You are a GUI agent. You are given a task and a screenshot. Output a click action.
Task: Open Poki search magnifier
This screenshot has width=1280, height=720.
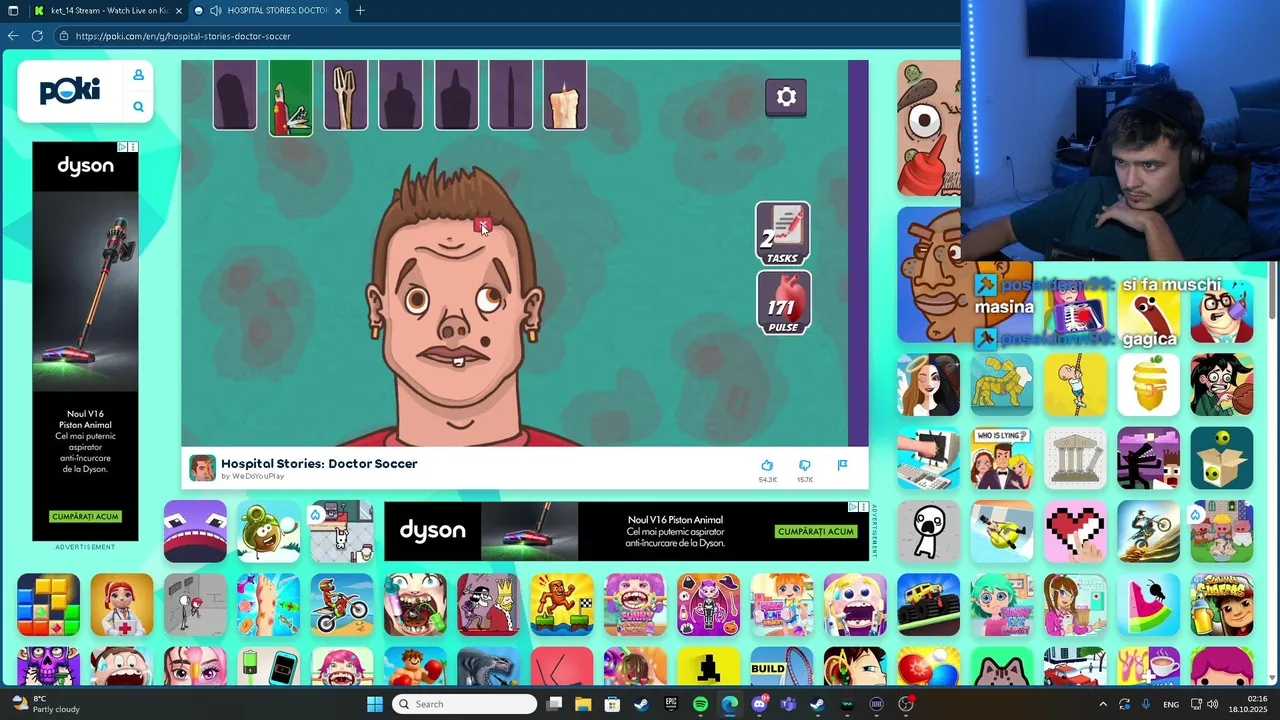coord(138,107)
